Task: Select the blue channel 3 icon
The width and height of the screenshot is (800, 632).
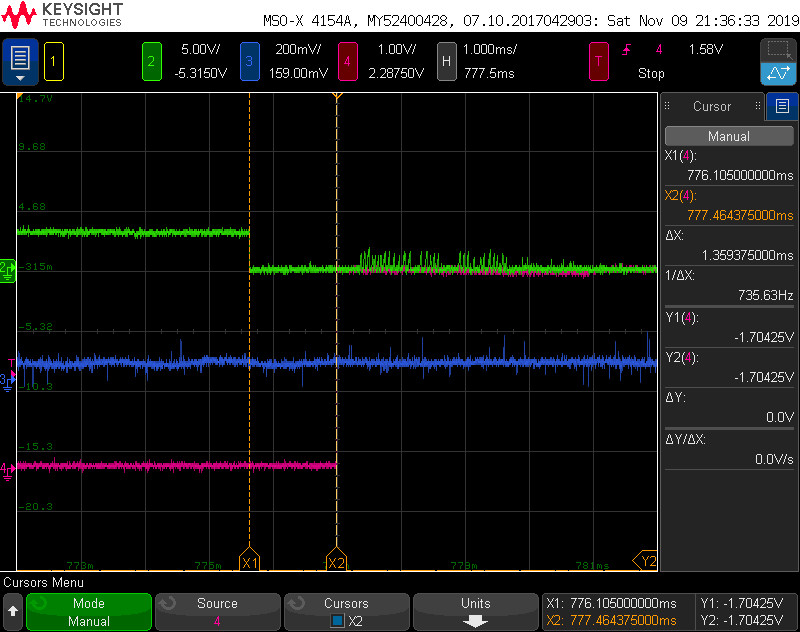Action: [249, 62]
